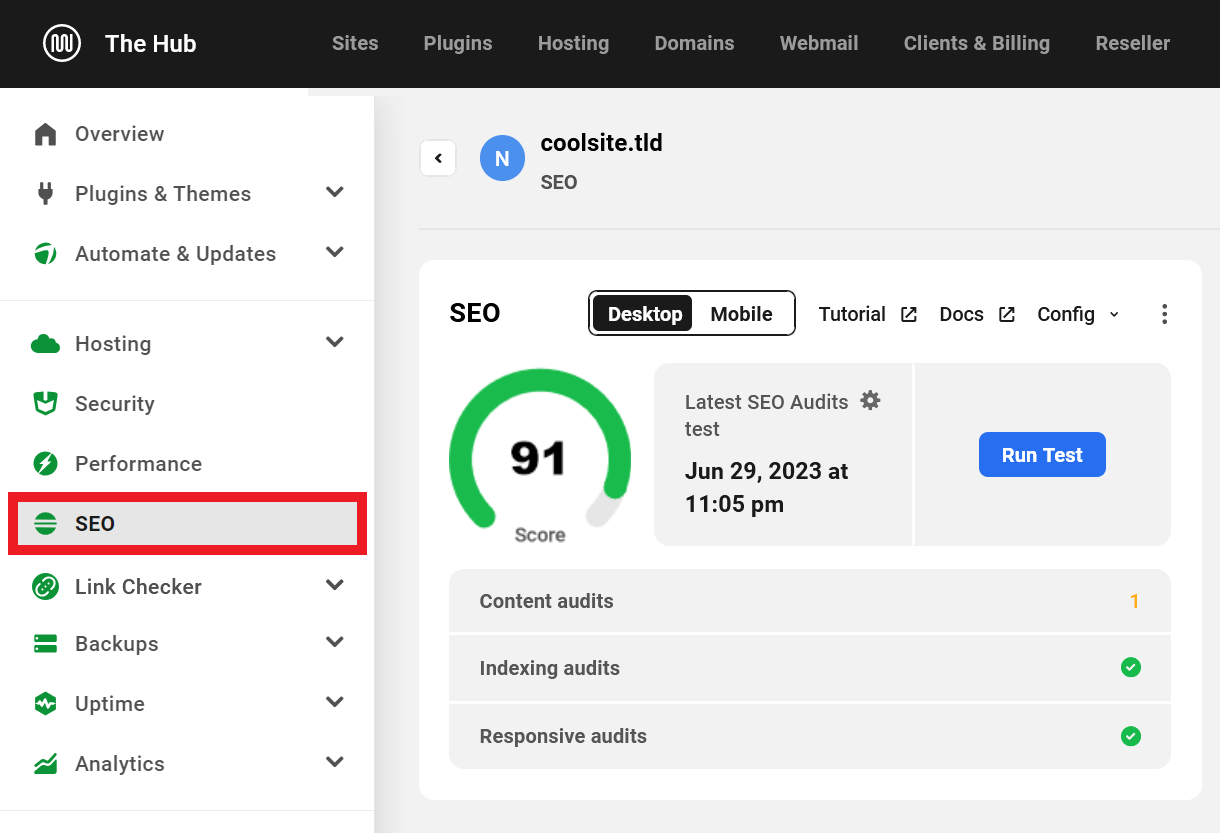Click the green check on Indexing audits

[x=1131, y=667]
